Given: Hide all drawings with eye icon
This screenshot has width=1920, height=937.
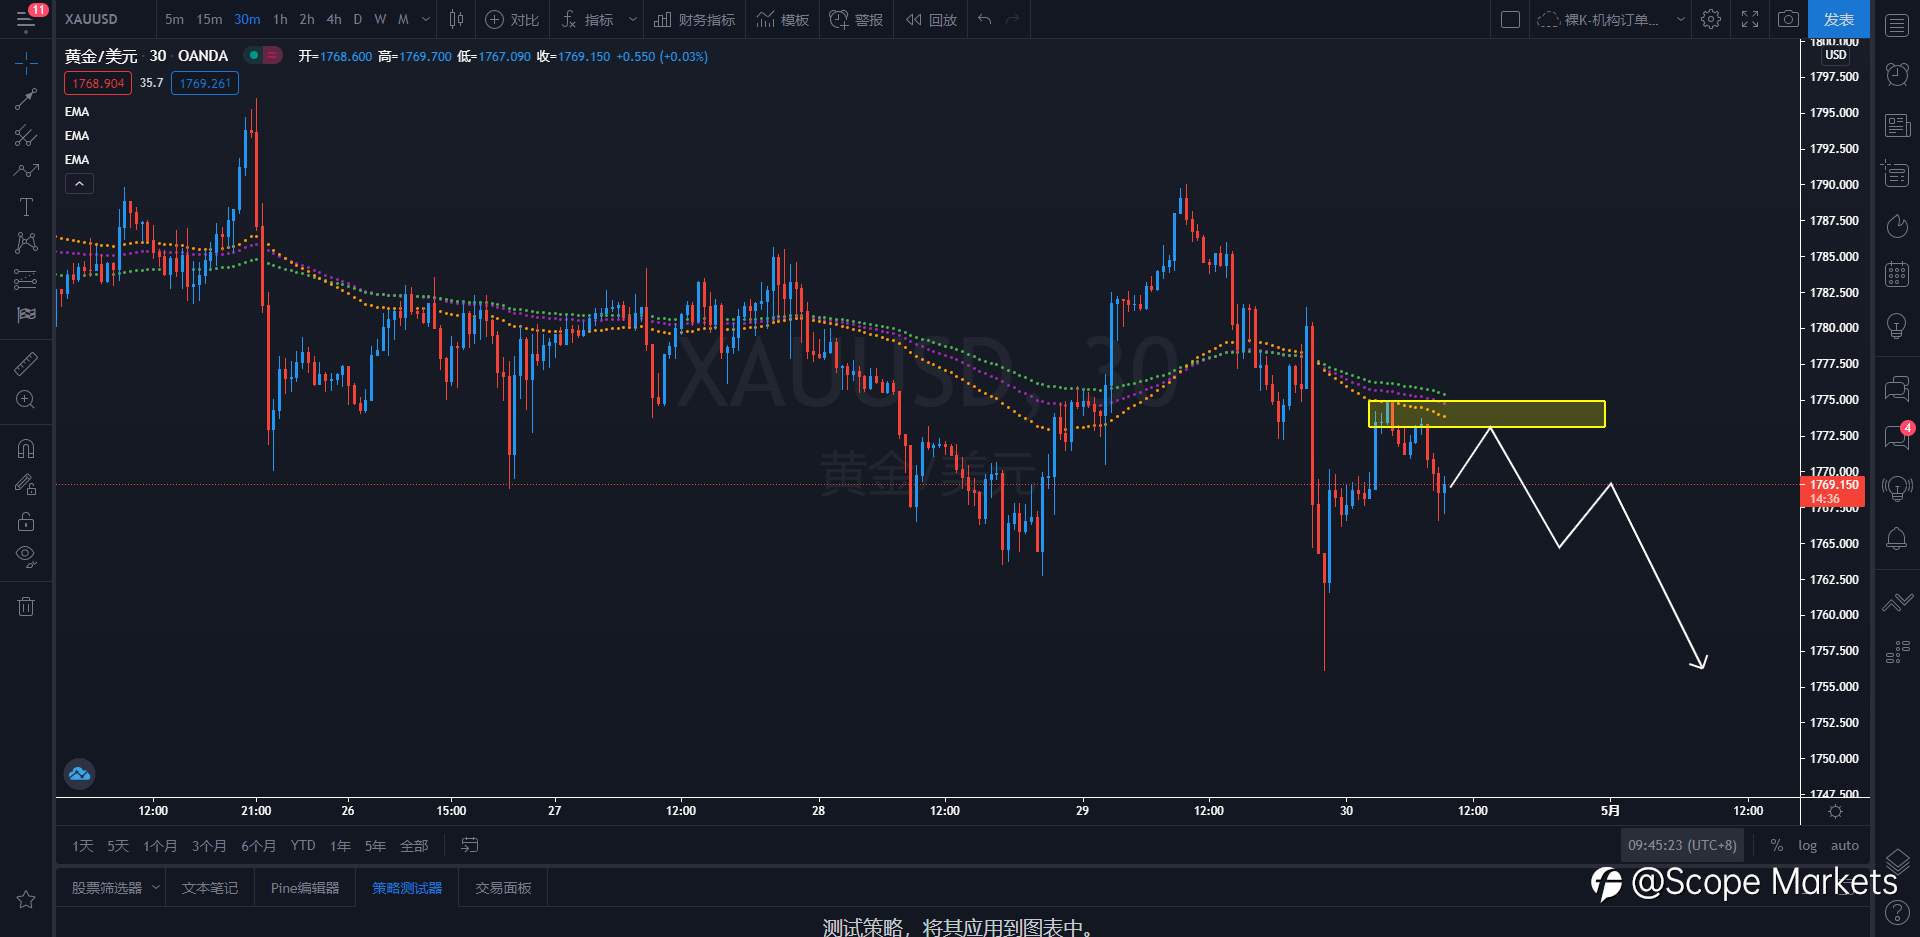Looking at the screenshot, I should [x=26, y=557].
